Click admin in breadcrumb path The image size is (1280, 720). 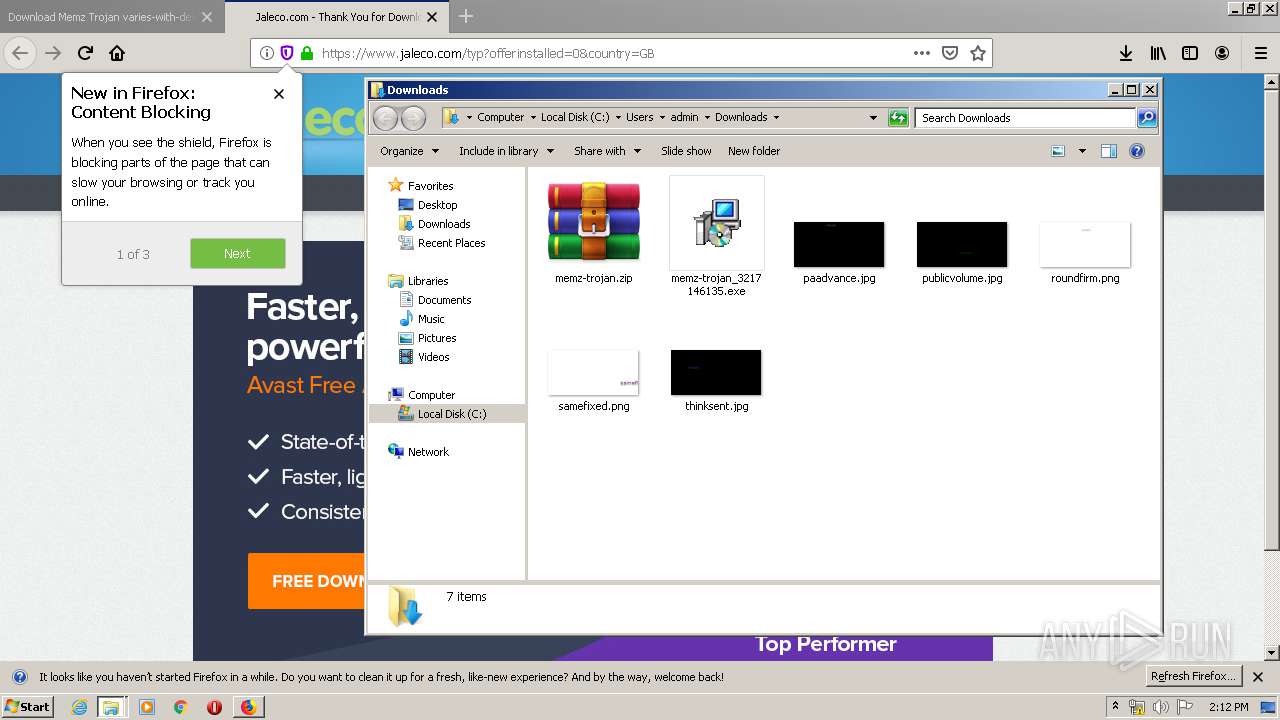pos(684,117)
